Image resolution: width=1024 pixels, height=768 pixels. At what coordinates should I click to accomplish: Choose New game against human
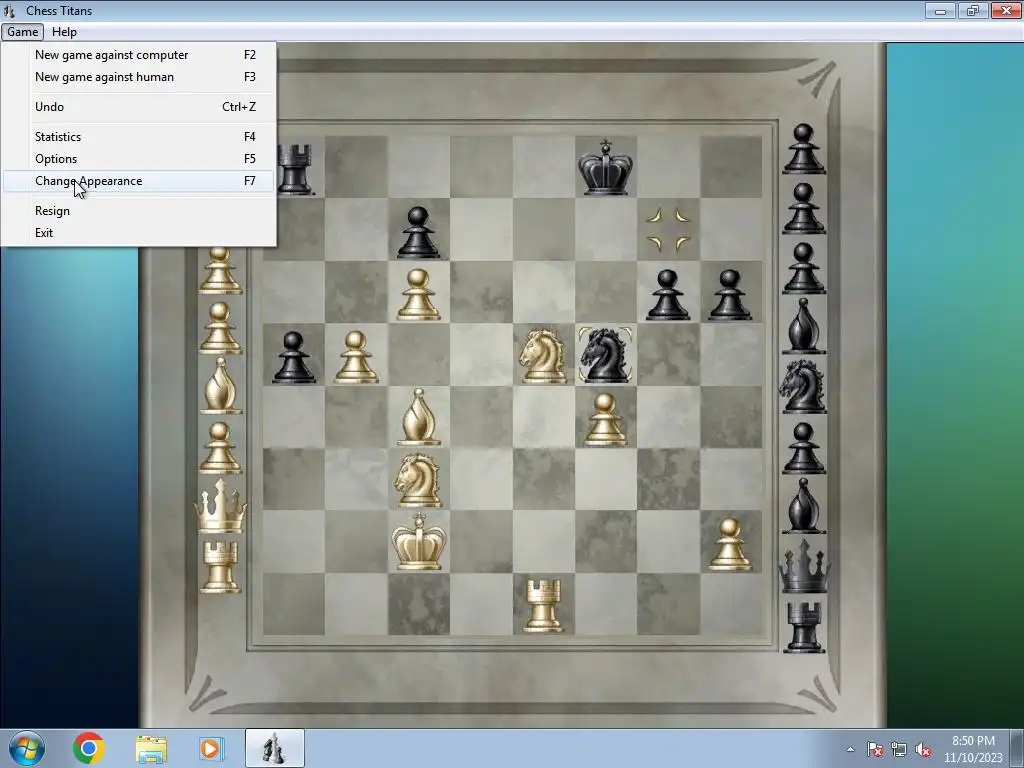pos(138,77)
